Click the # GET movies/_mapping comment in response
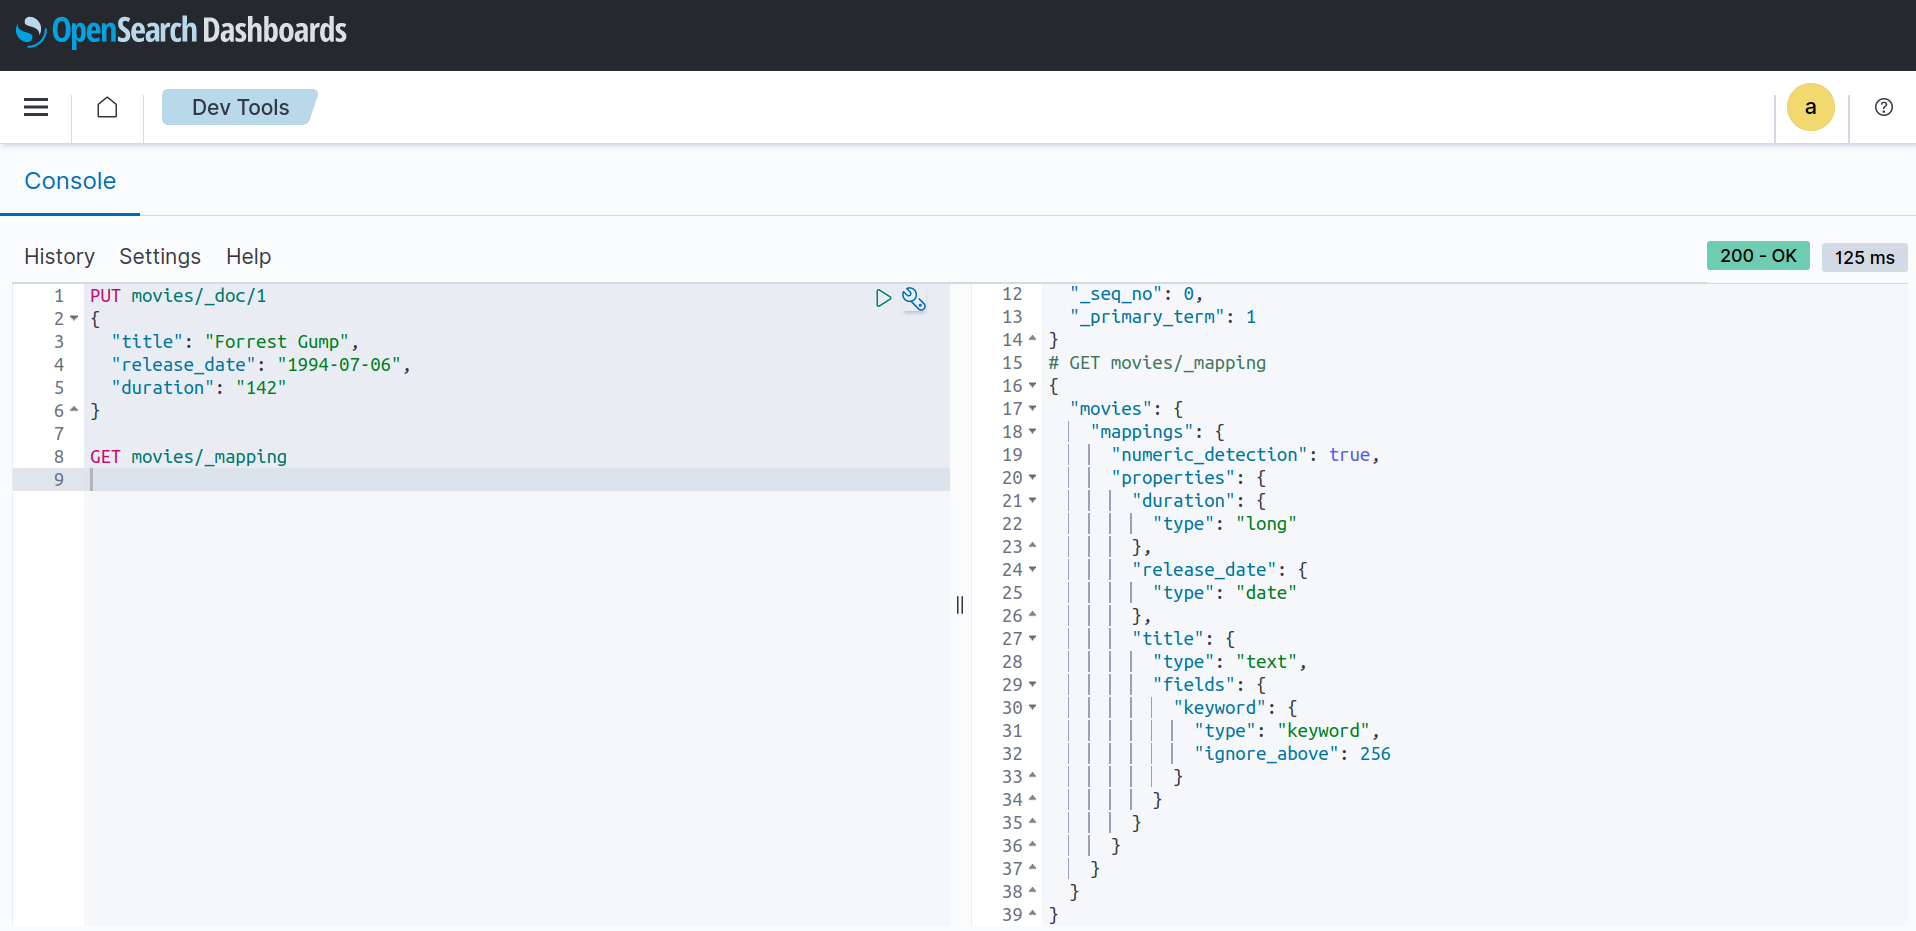Screen dimensions: 1916x931 coord(1157,363)
